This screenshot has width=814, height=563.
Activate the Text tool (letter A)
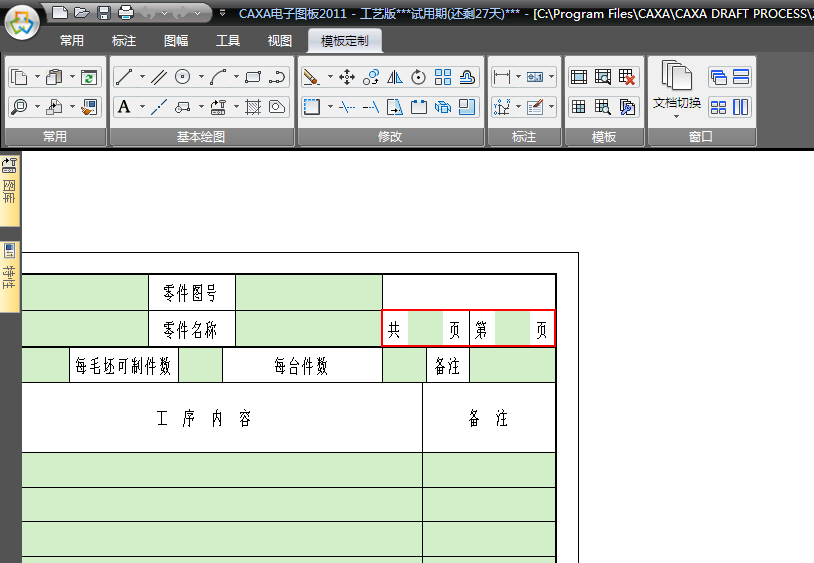point(124,107)
